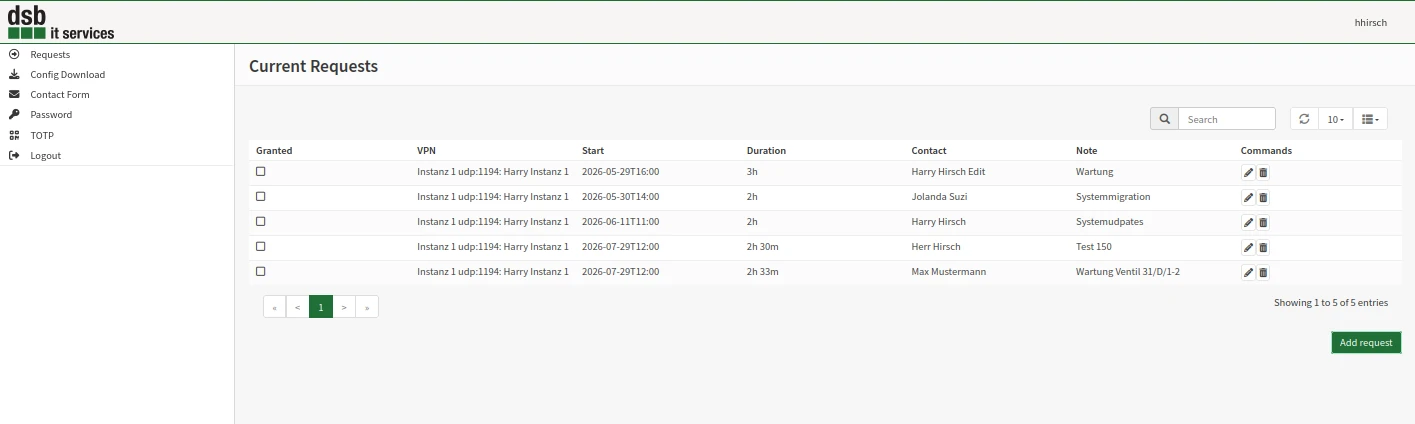Delete the Test 150 request

(x=1263, y=248)
